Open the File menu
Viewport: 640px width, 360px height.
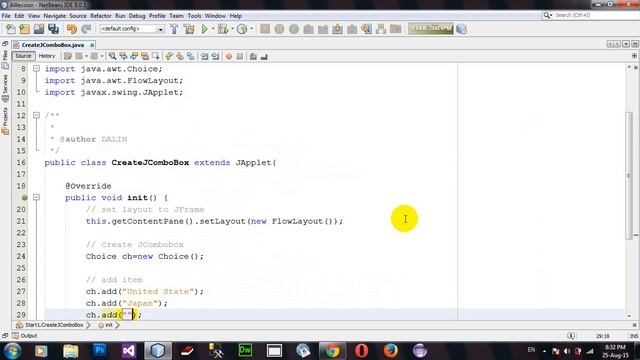pos(6,16)
